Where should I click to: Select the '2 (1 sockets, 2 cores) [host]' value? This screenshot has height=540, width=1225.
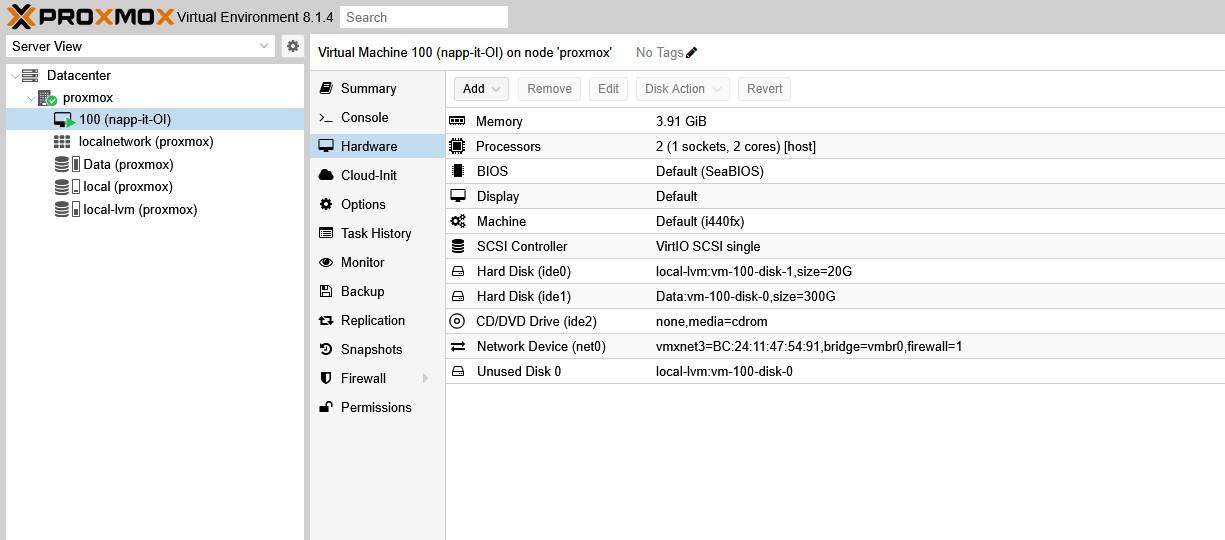[x=736, y=146]
